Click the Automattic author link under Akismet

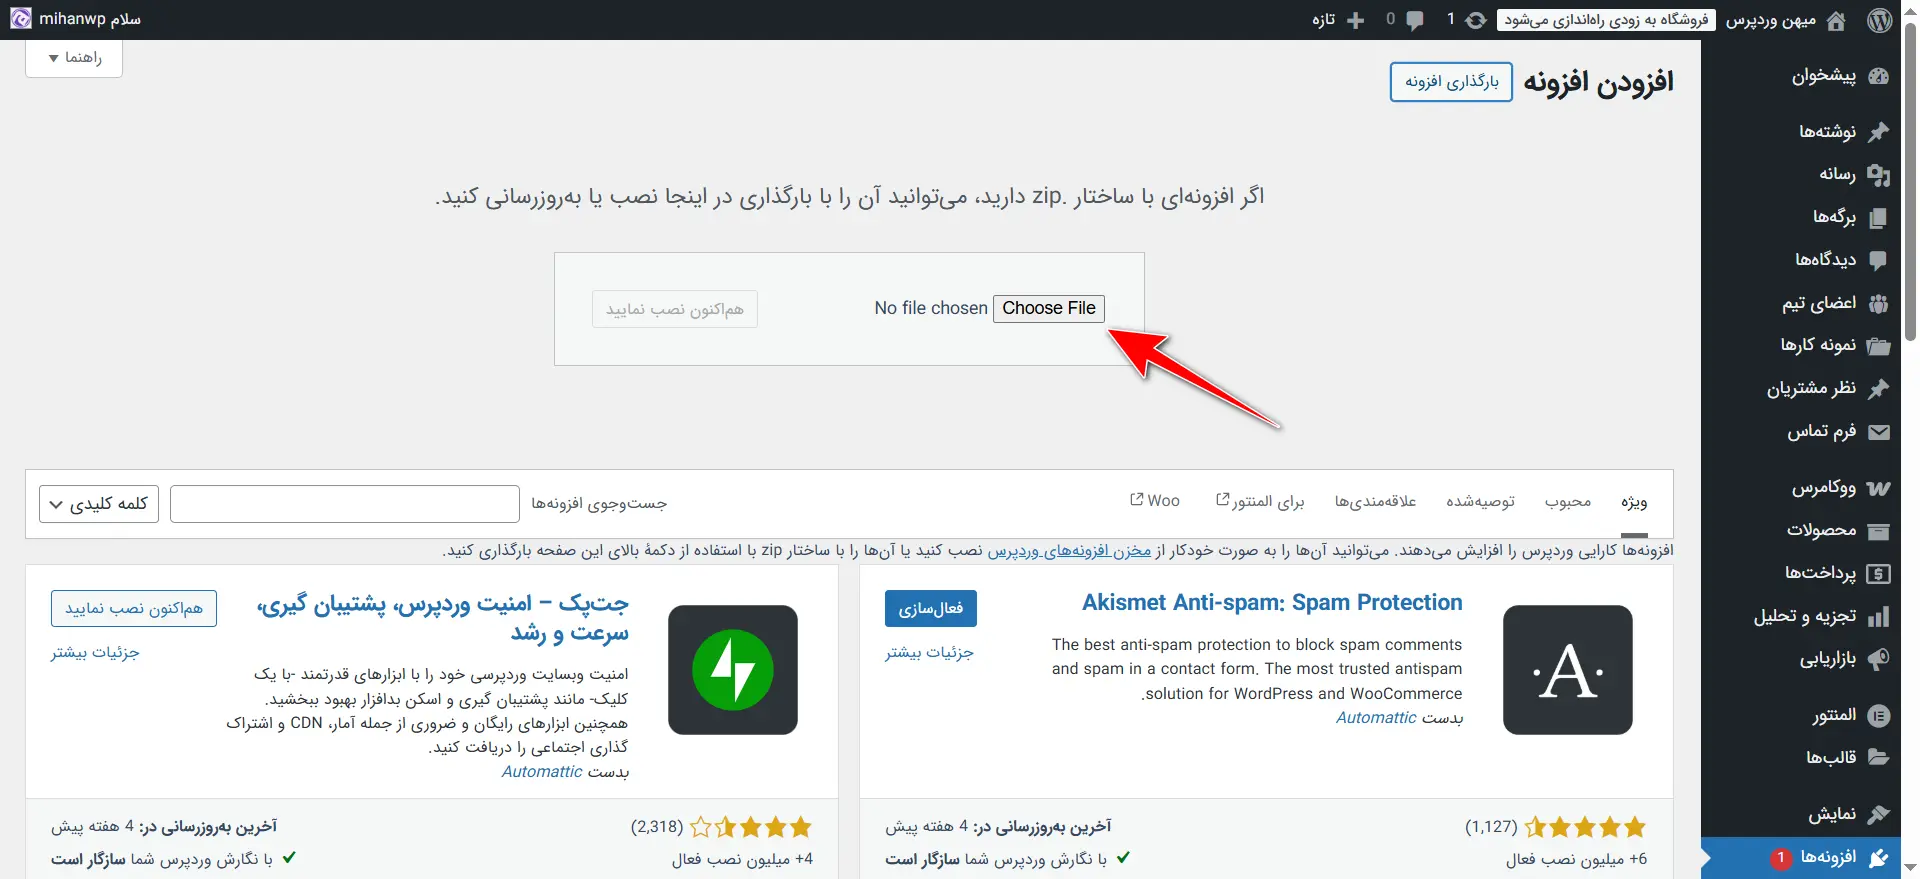pyautogui.click(x=1376, y=718)
